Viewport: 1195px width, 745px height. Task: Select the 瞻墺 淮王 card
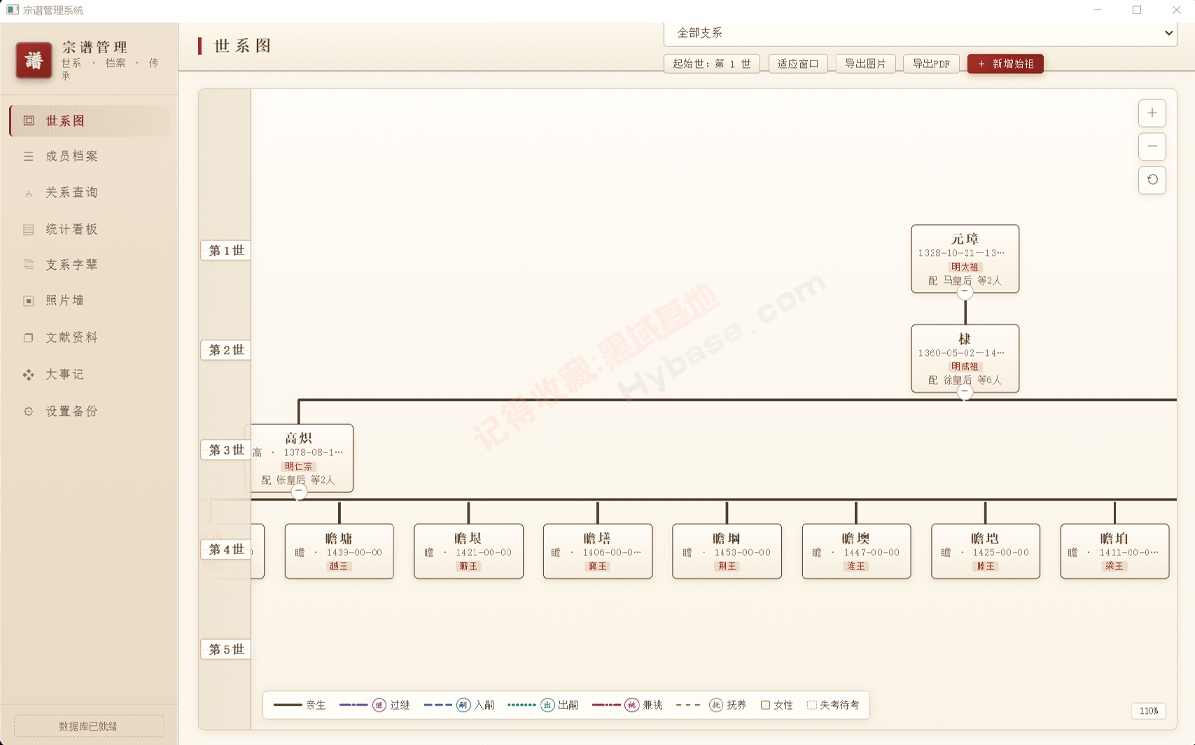856,552
